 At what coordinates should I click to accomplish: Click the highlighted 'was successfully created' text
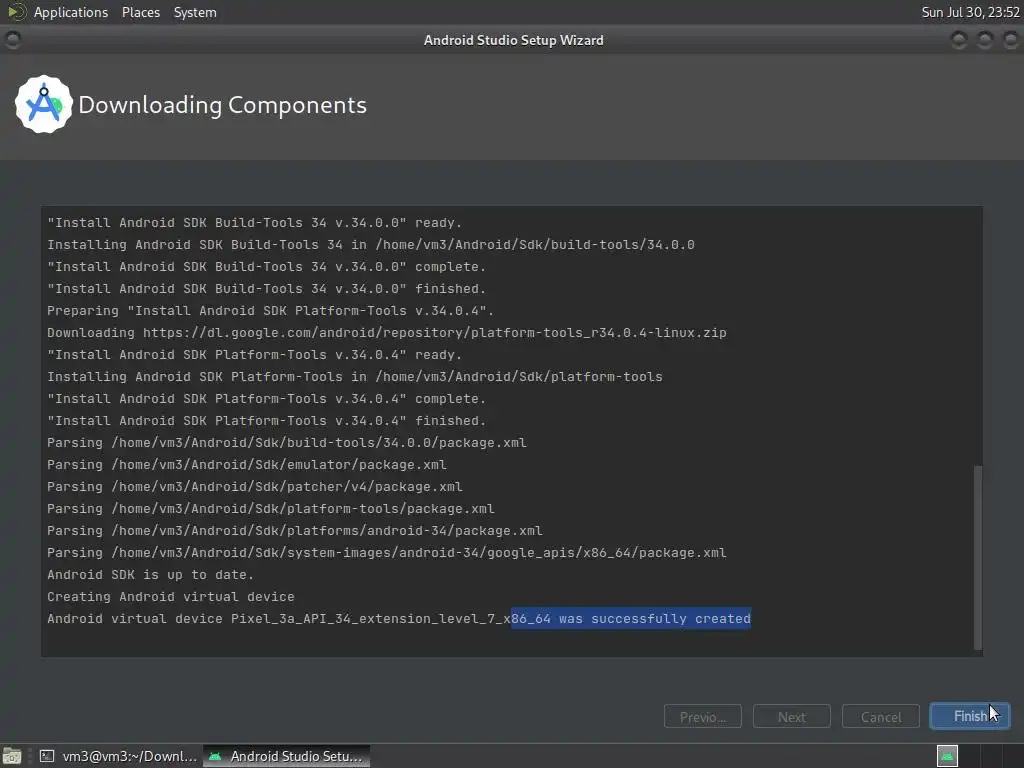(655, 618)
